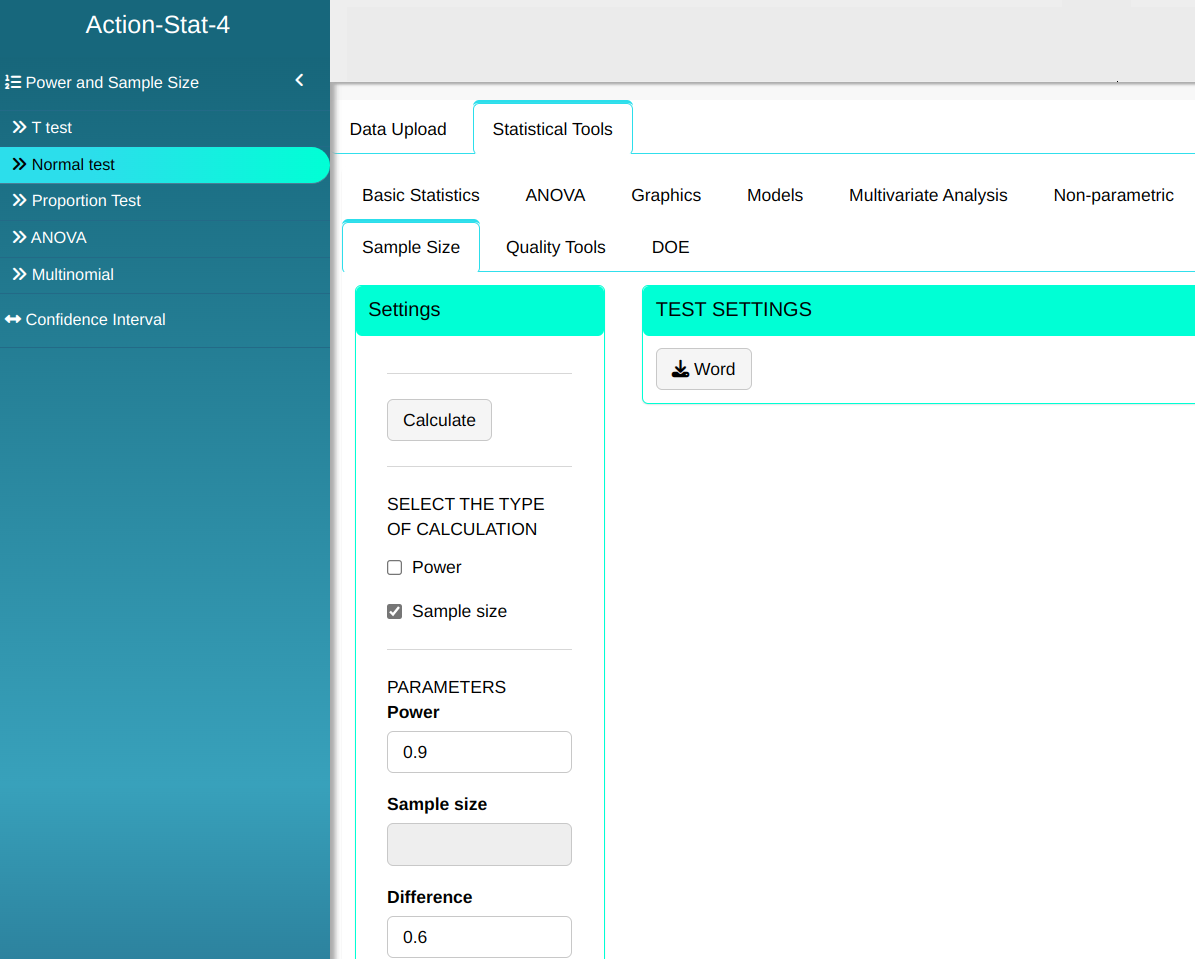Click the download icon on Word button

point(680,370)
